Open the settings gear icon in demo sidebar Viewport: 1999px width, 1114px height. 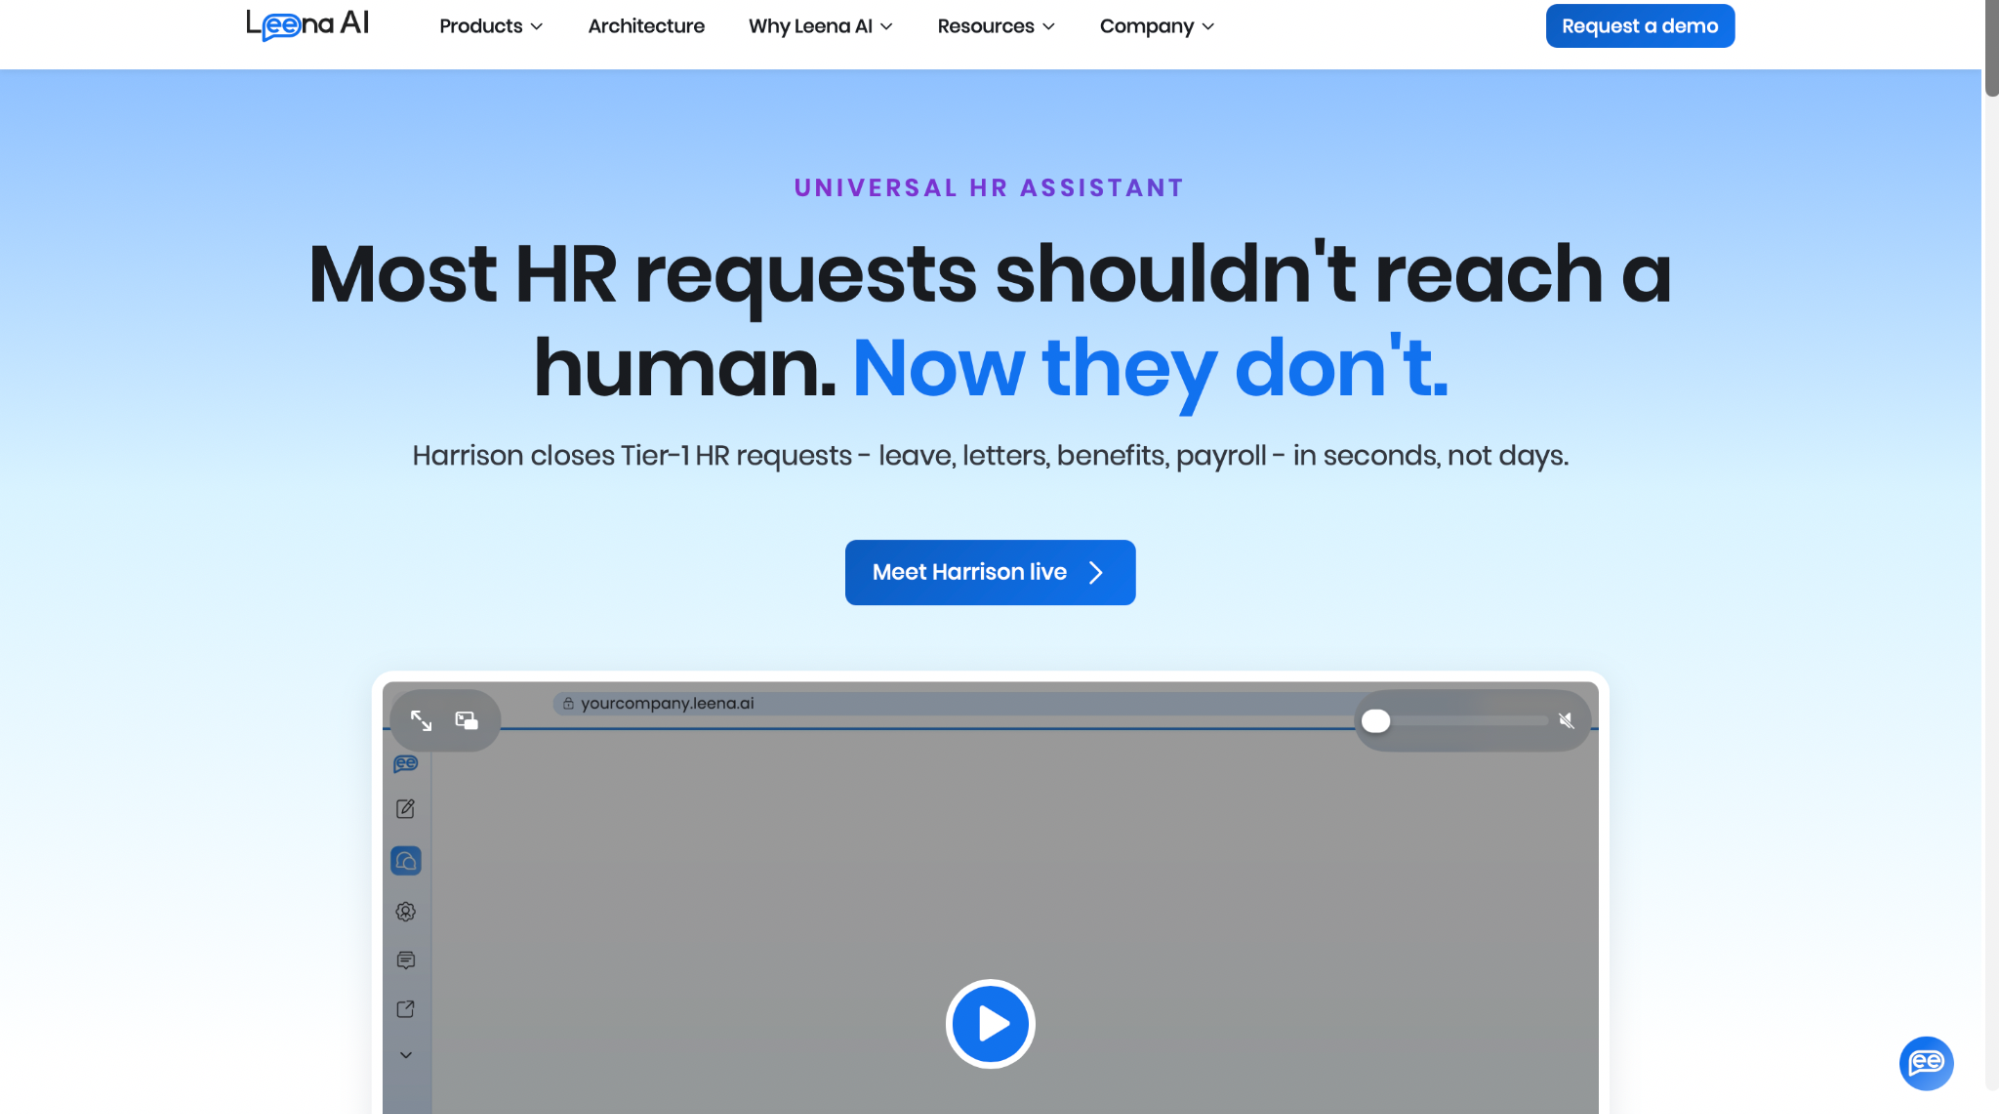(x=405, y=911)
